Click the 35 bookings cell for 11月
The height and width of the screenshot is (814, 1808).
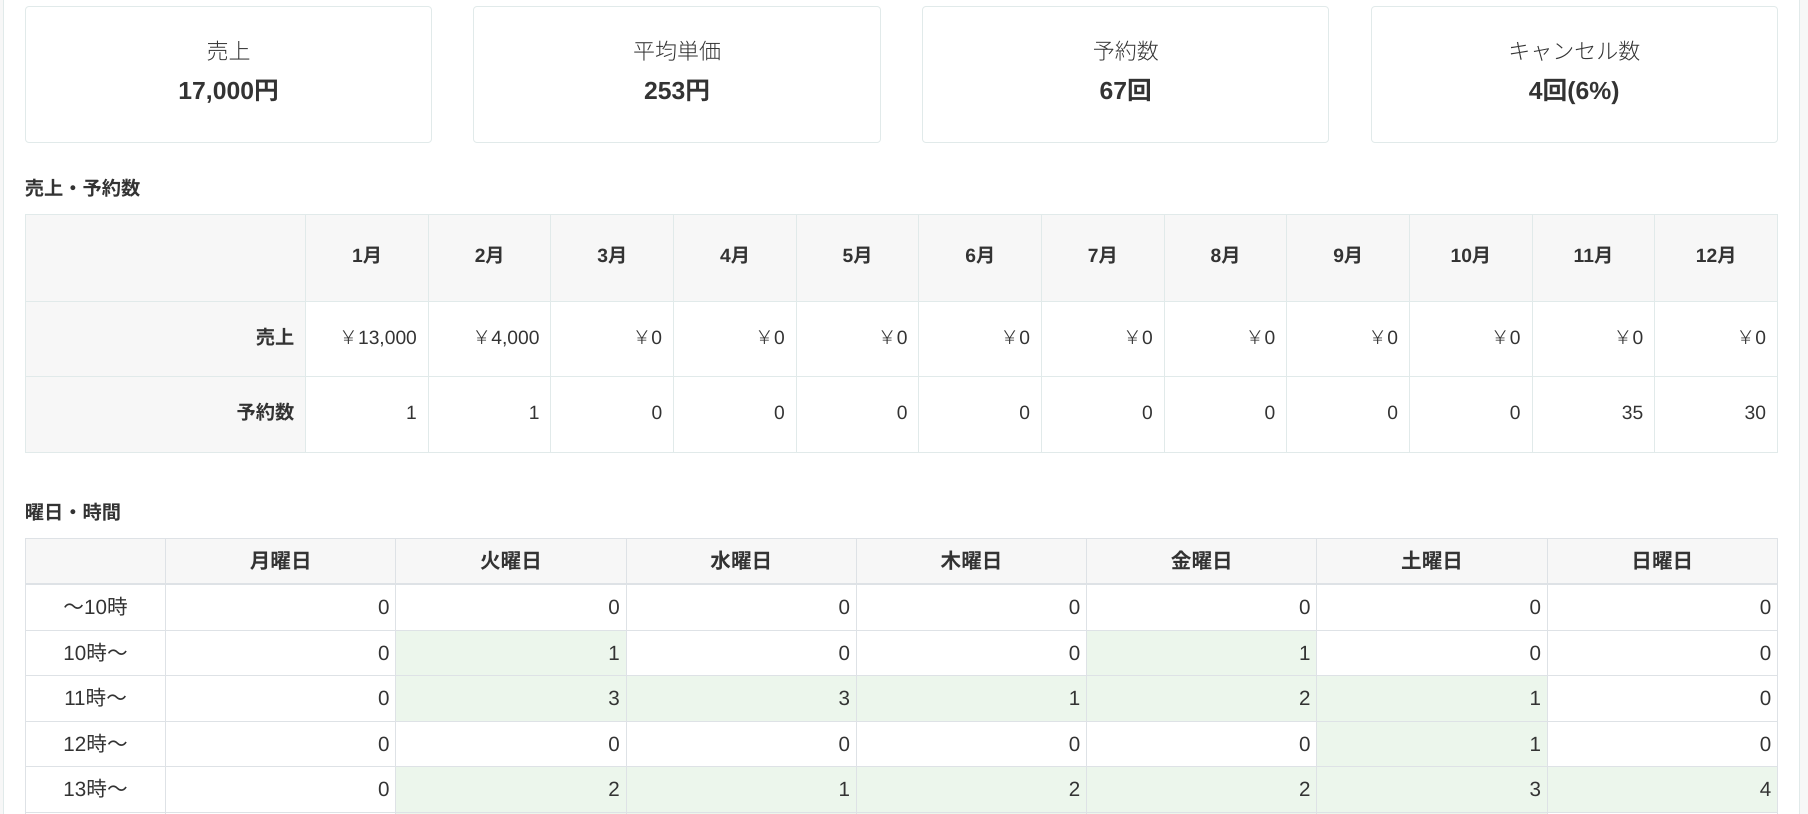click(x=1631, y=413)
